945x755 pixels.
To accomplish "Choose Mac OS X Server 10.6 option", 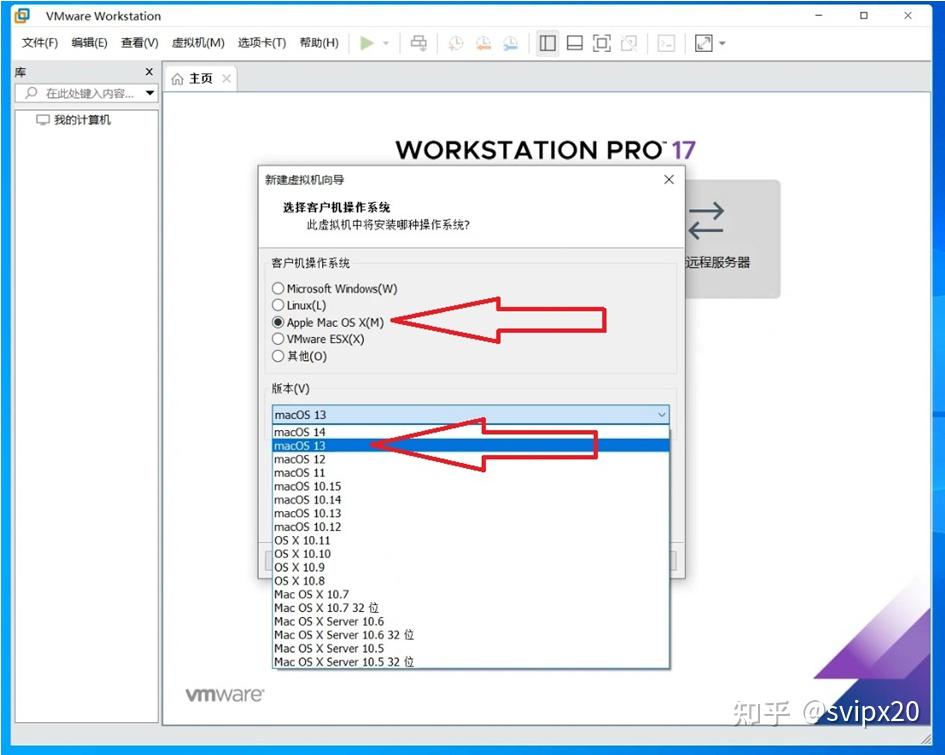I will [x=471, y=622].
